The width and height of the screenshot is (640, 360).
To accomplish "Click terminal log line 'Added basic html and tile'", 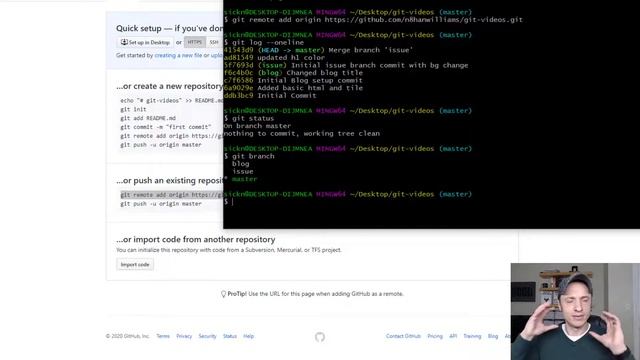I will (293, 88).
